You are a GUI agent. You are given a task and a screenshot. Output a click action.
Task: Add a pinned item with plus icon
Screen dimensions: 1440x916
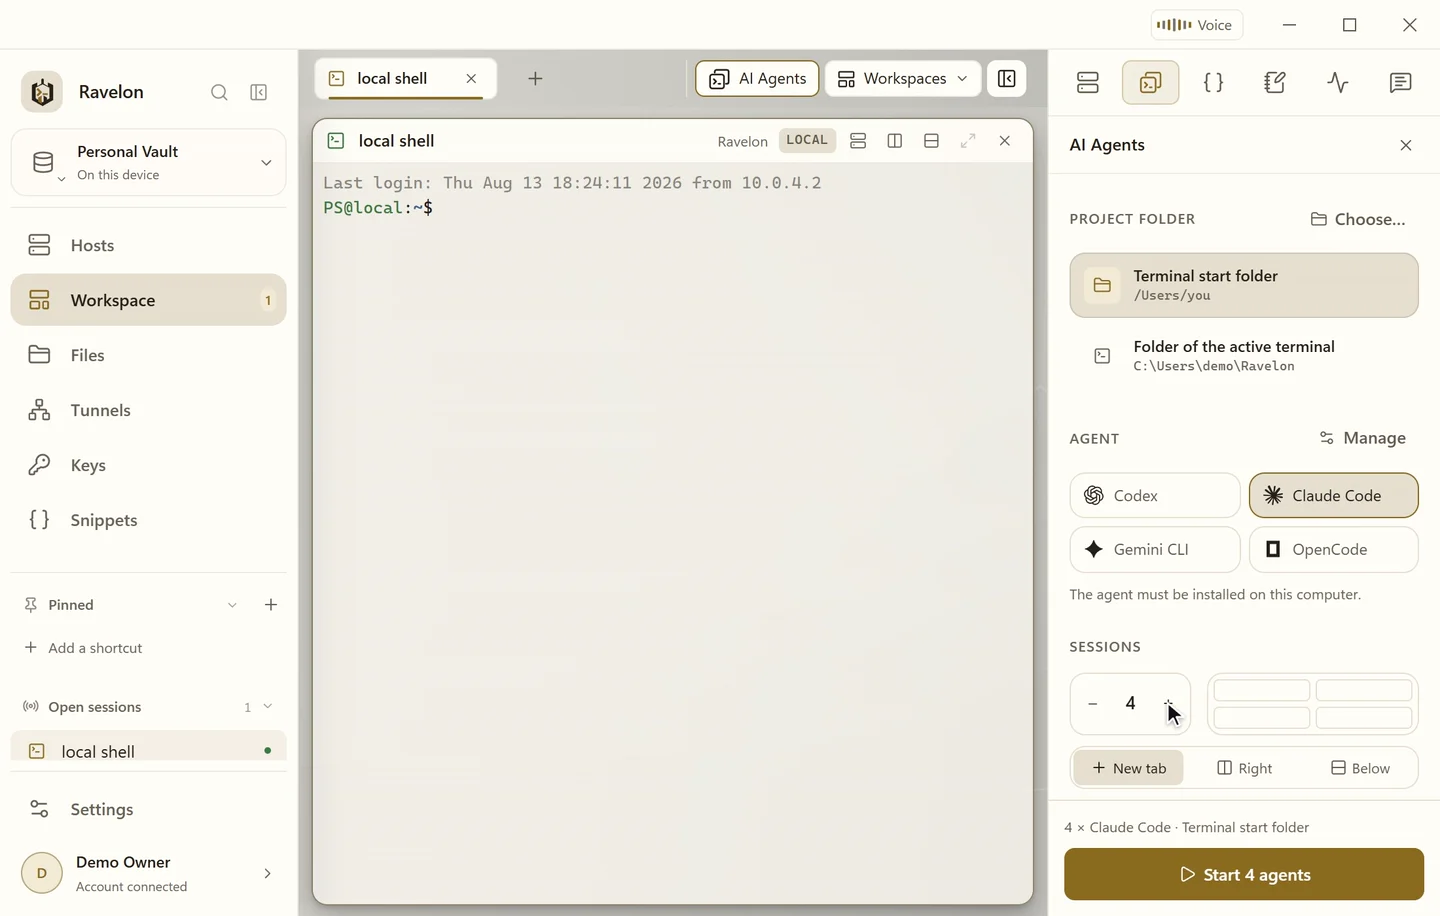point(271,605)
